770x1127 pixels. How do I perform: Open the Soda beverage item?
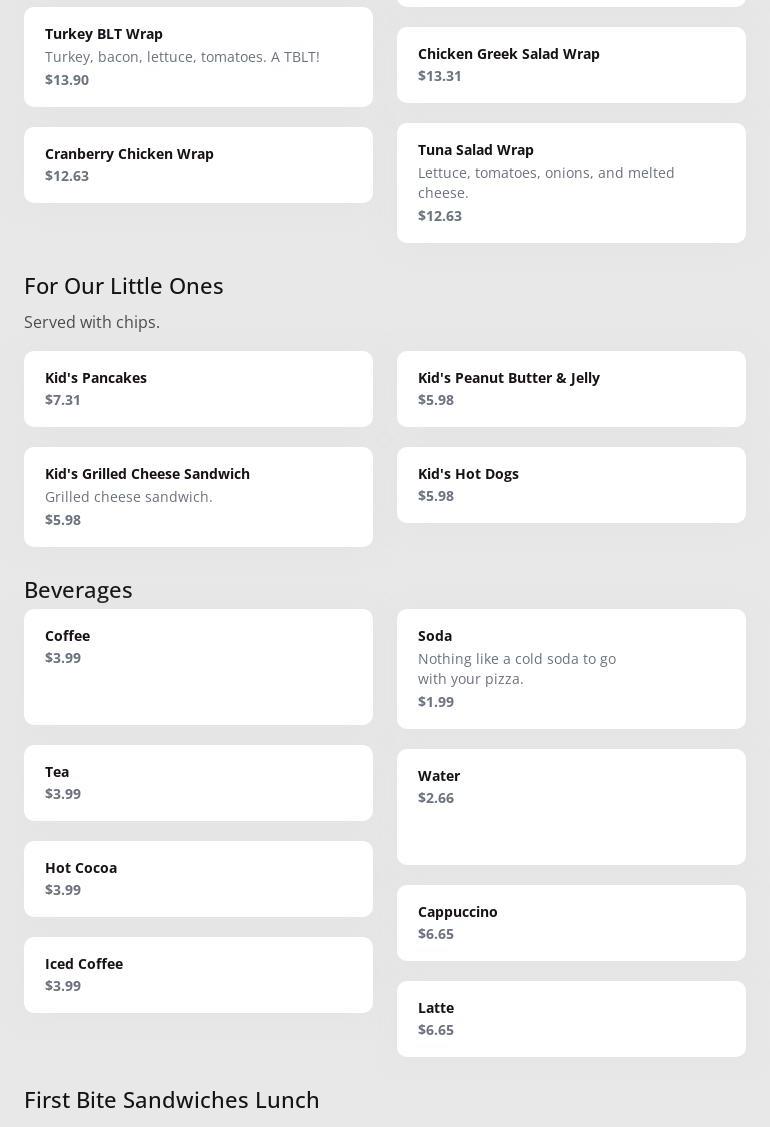[x=571, y=669]
